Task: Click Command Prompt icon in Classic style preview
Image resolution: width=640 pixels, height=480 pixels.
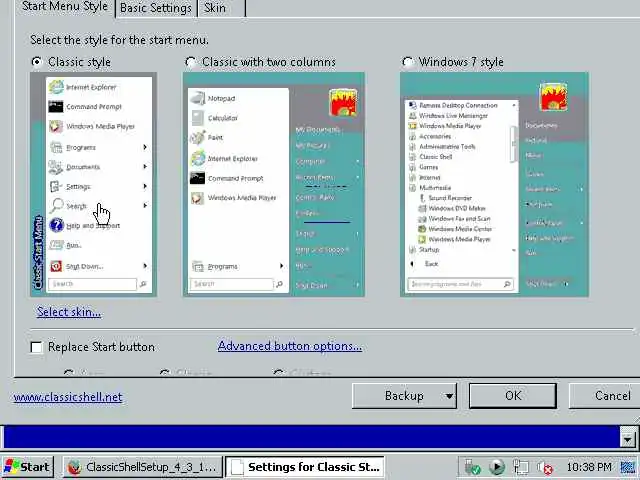Action: click(56, 107)
